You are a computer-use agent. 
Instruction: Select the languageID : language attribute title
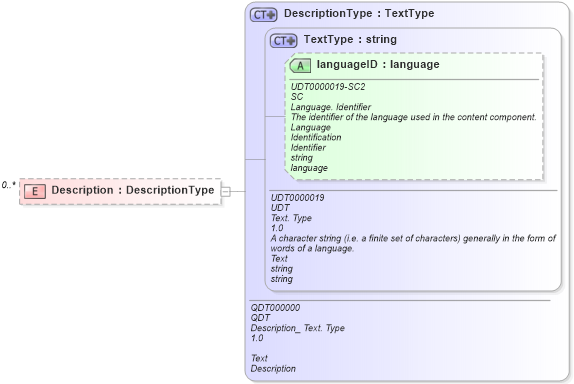[x=378, y=64]
